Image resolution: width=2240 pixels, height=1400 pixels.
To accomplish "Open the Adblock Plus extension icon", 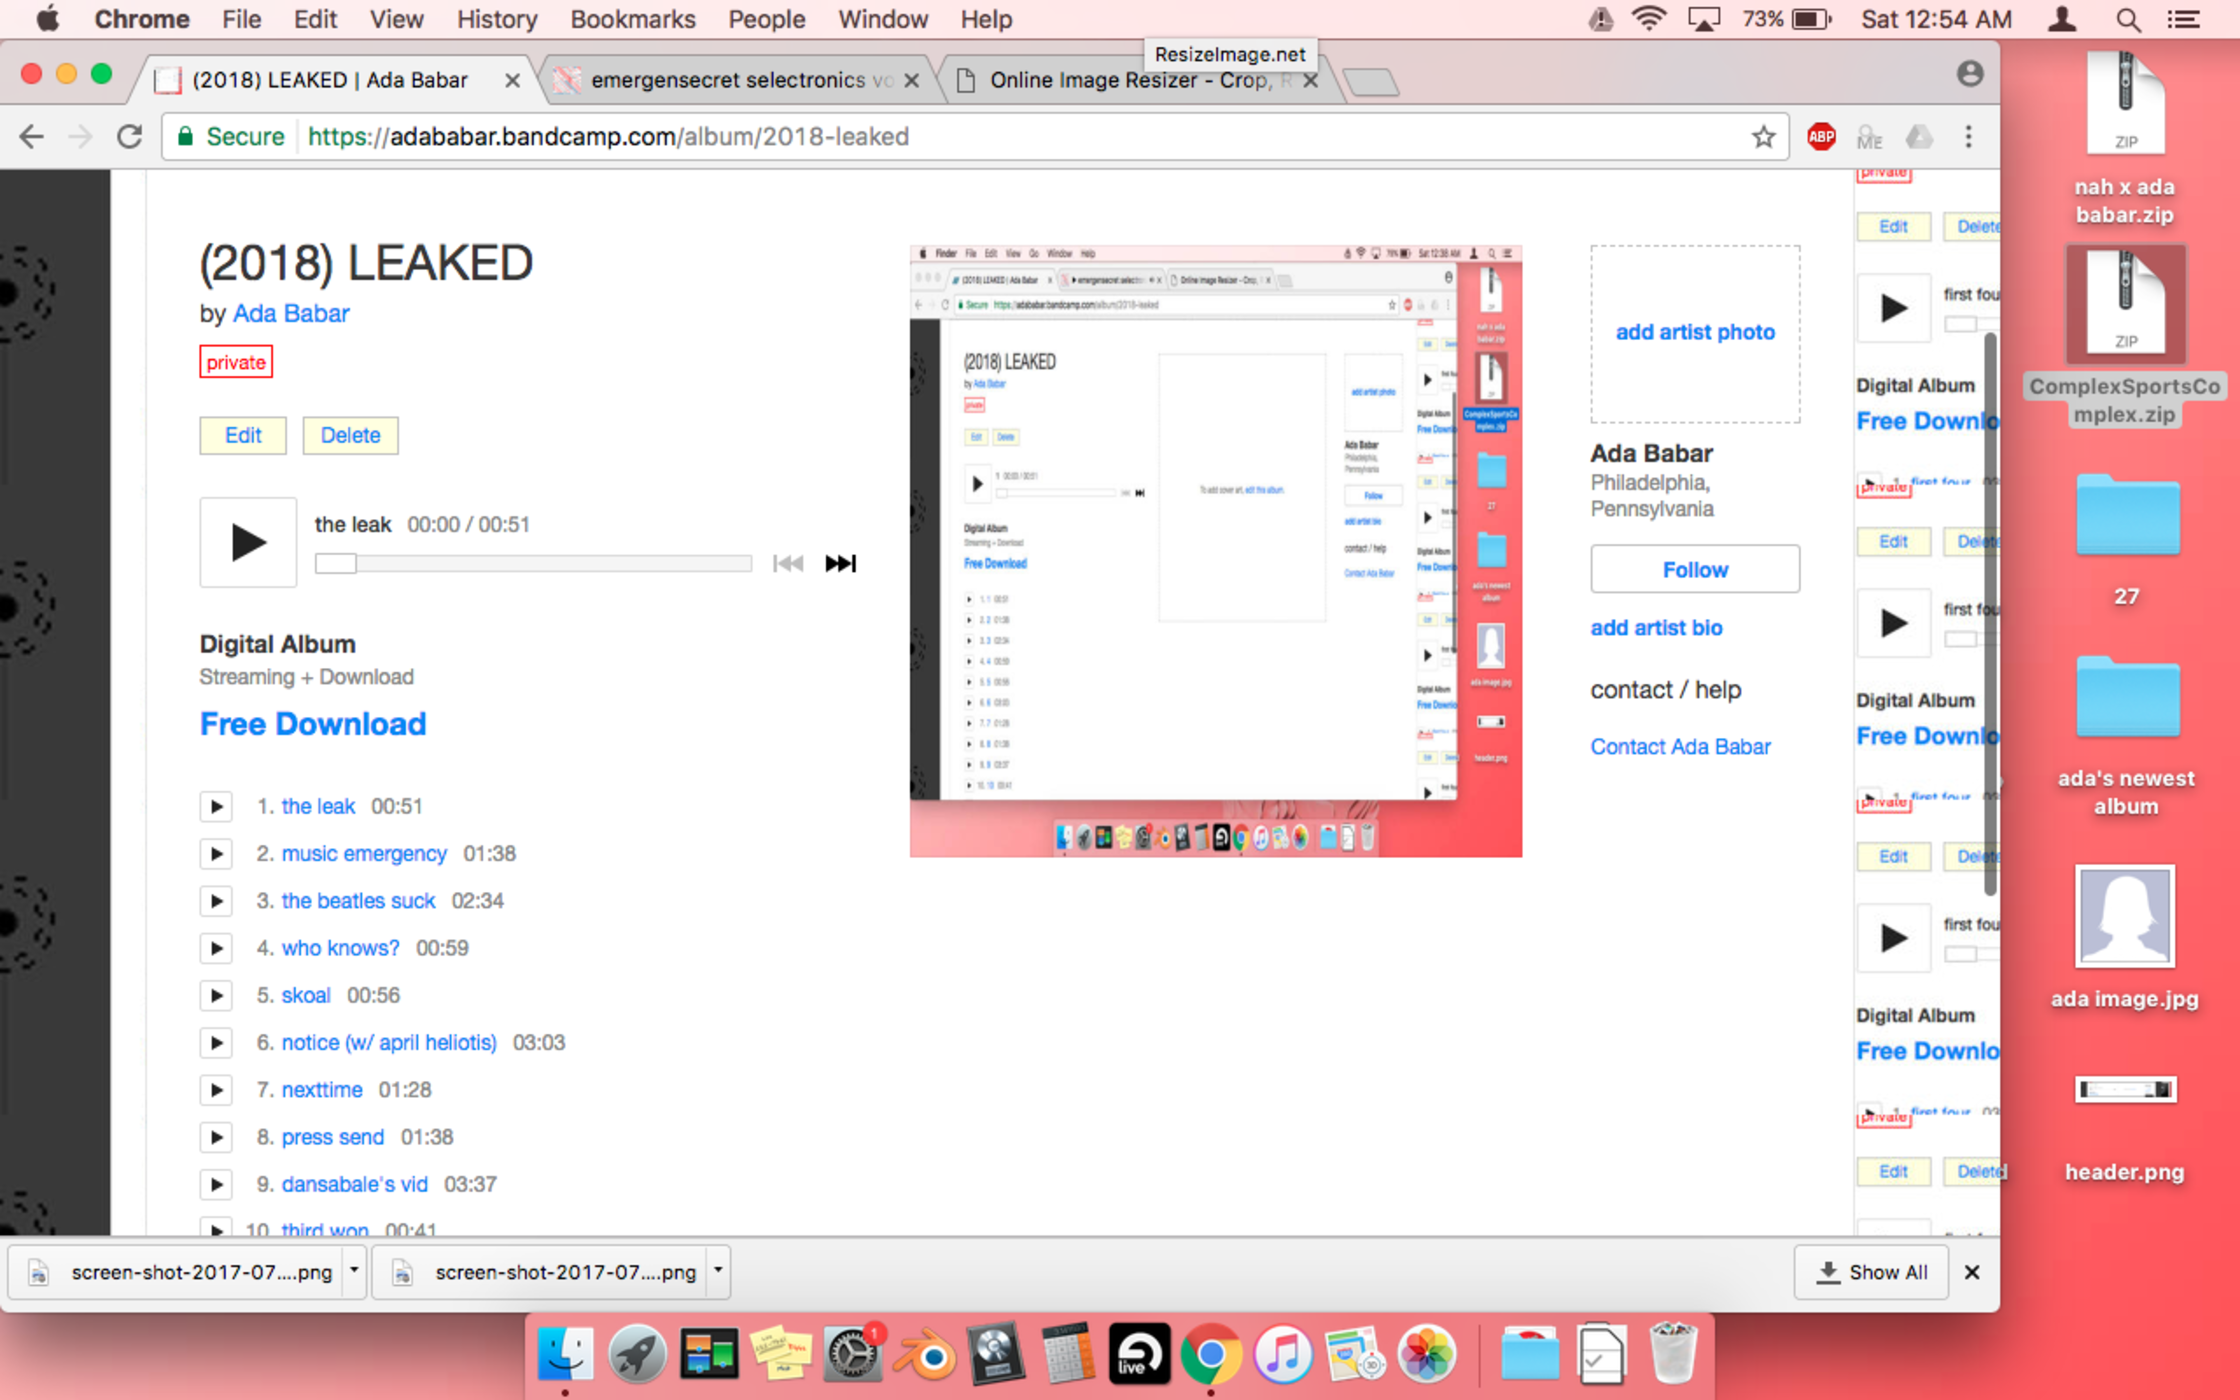I will pos(1821,137).
